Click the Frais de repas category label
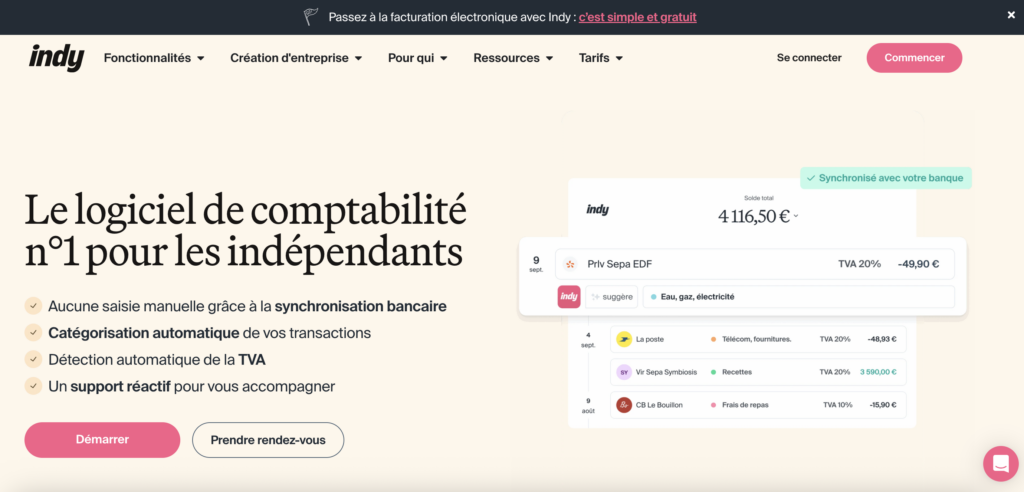The width and height of the screenshot is (1024, 492). [x=745, y=404]
